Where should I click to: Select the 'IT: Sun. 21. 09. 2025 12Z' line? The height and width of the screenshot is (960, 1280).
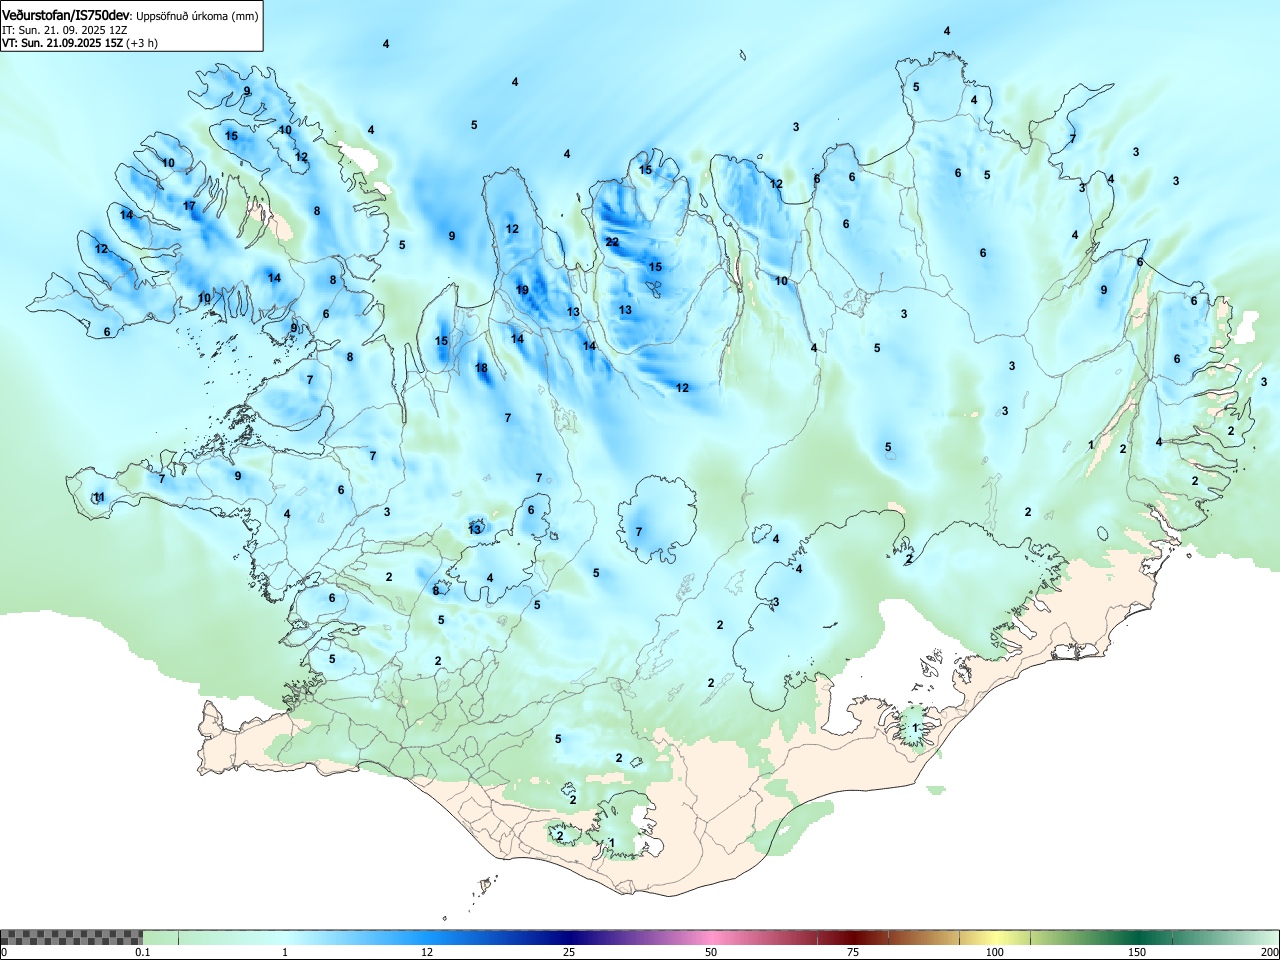pos(65,30)
